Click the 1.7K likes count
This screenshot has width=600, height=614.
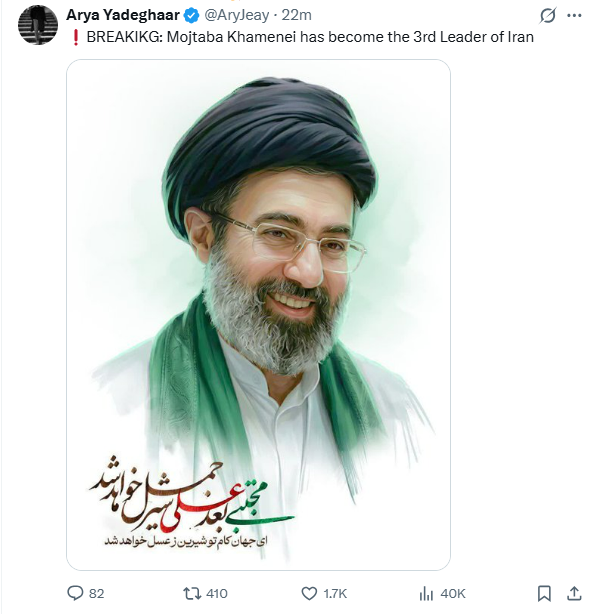tap(335, 594)
